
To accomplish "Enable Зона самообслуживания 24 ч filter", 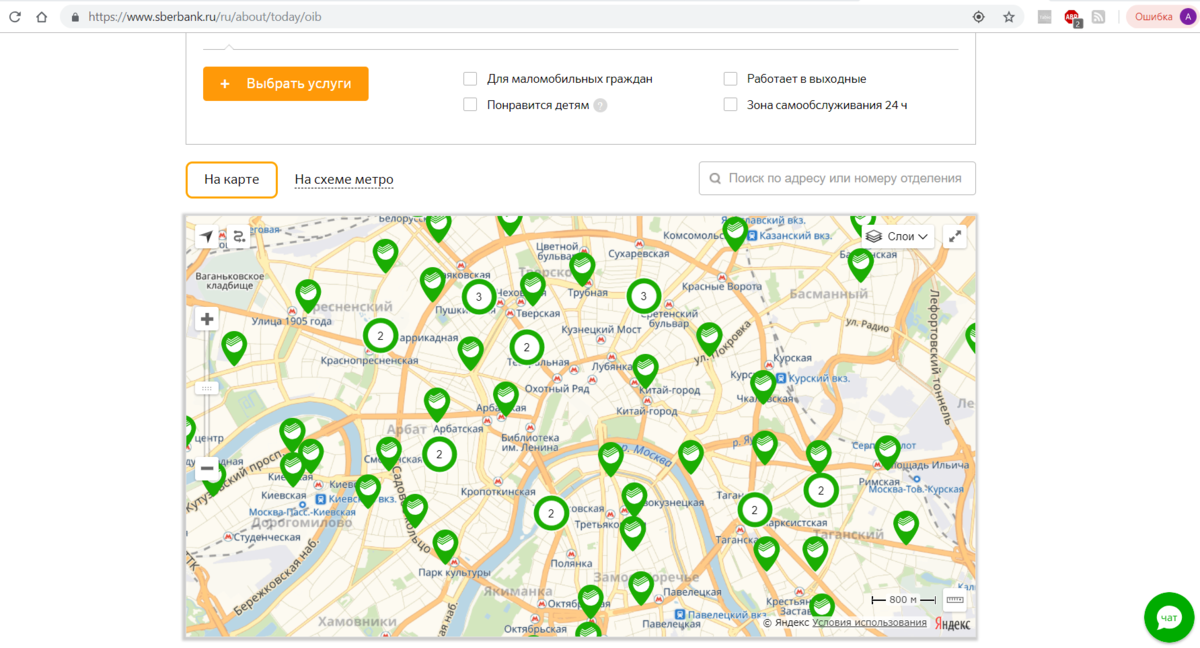I will pos(730,104).
